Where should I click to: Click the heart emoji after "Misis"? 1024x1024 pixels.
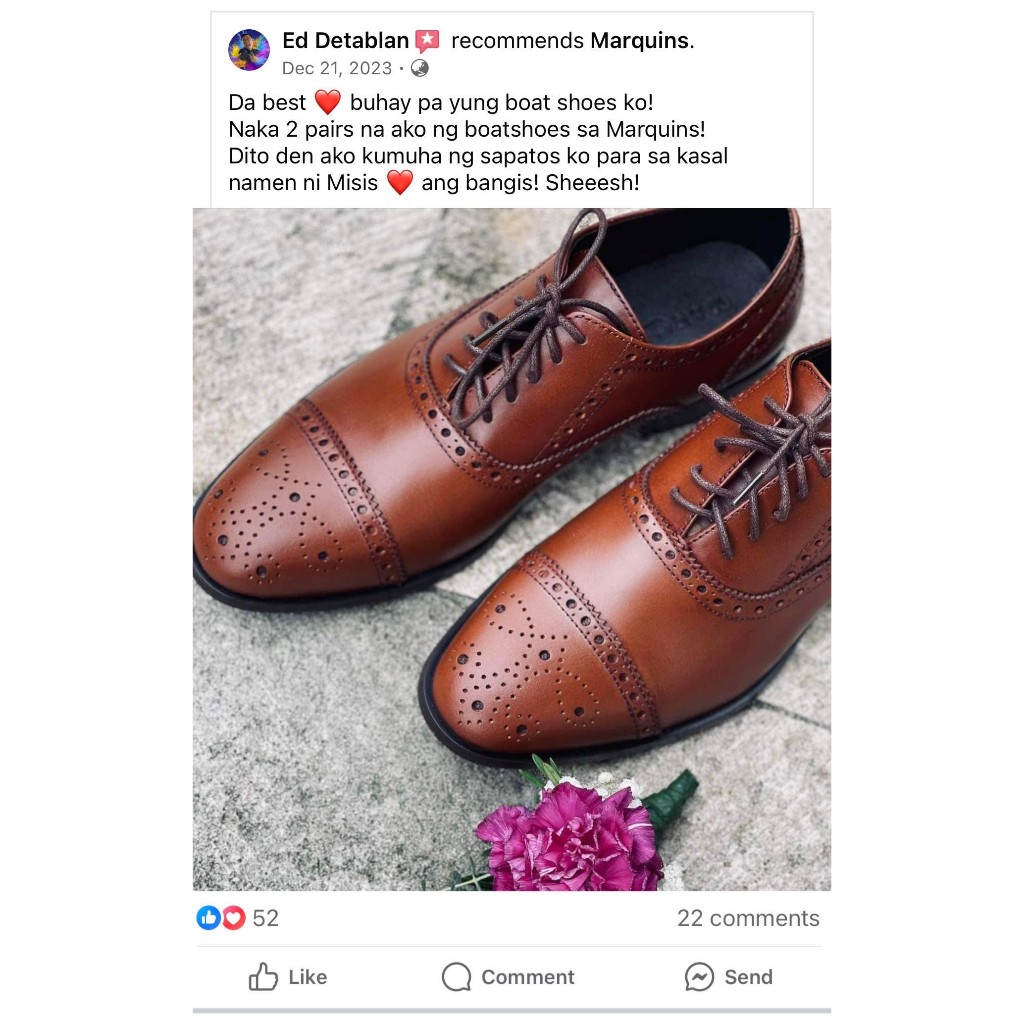(400, 183)
